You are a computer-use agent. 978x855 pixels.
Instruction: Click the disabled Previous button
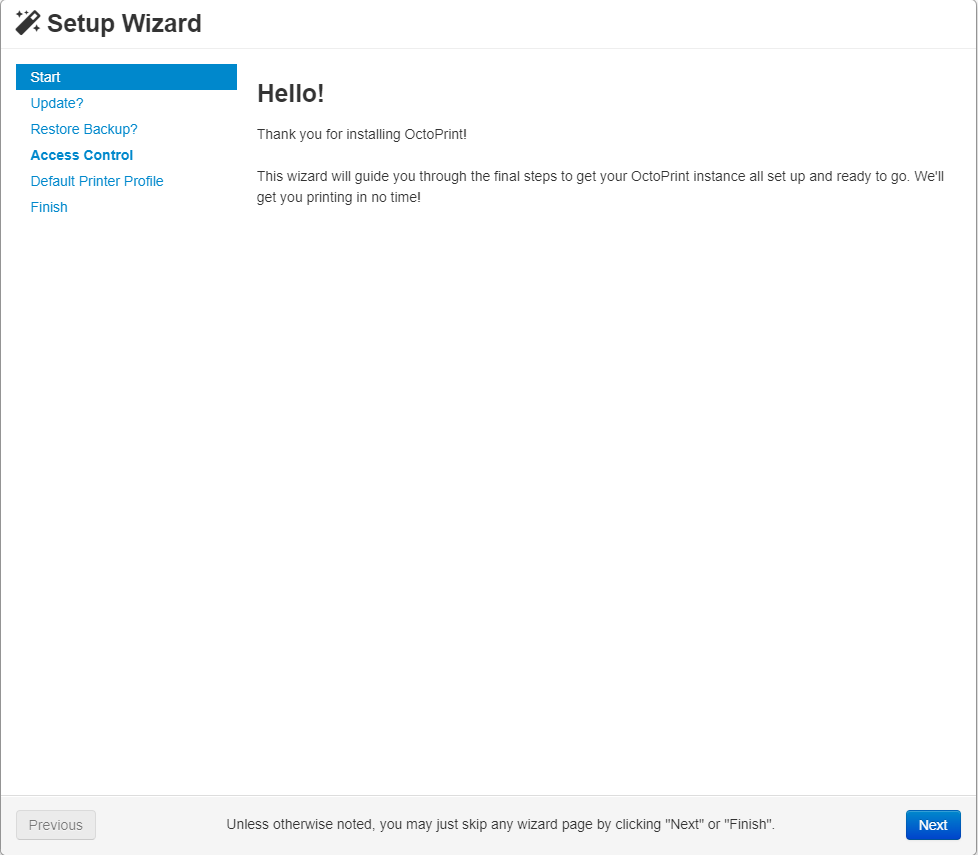pos(55,824)
